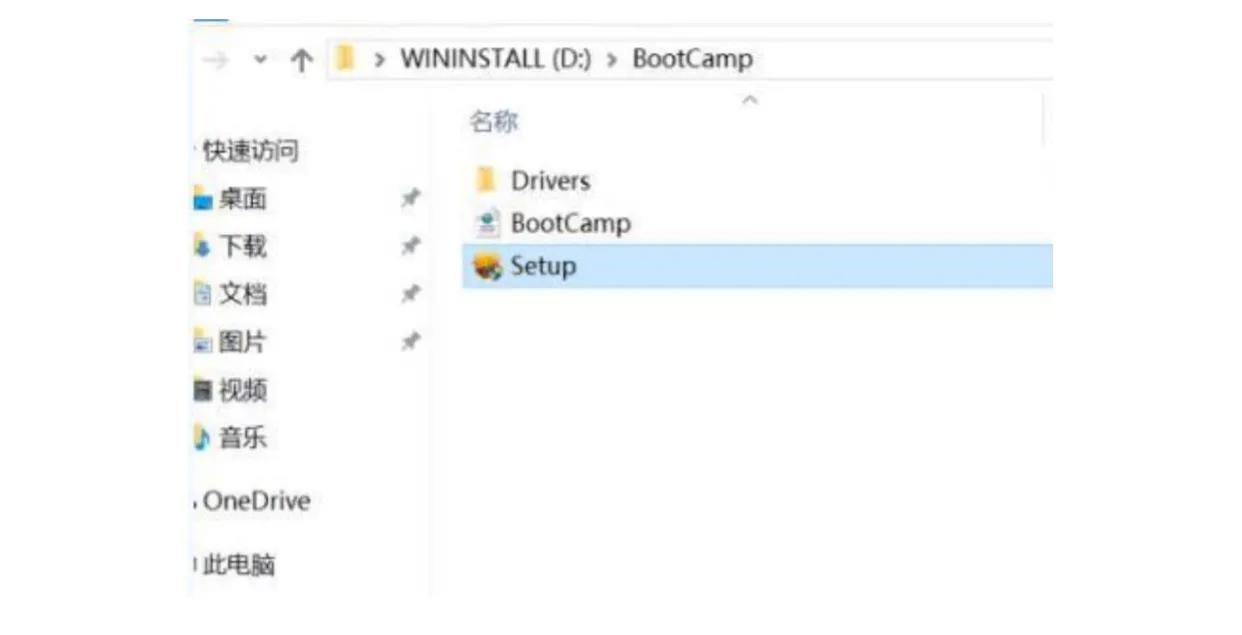Image resolution: width=1242 pixels, height=635 pixels.
Task: Open OneDrive in the navigation pane
Action: pos(257,501)
